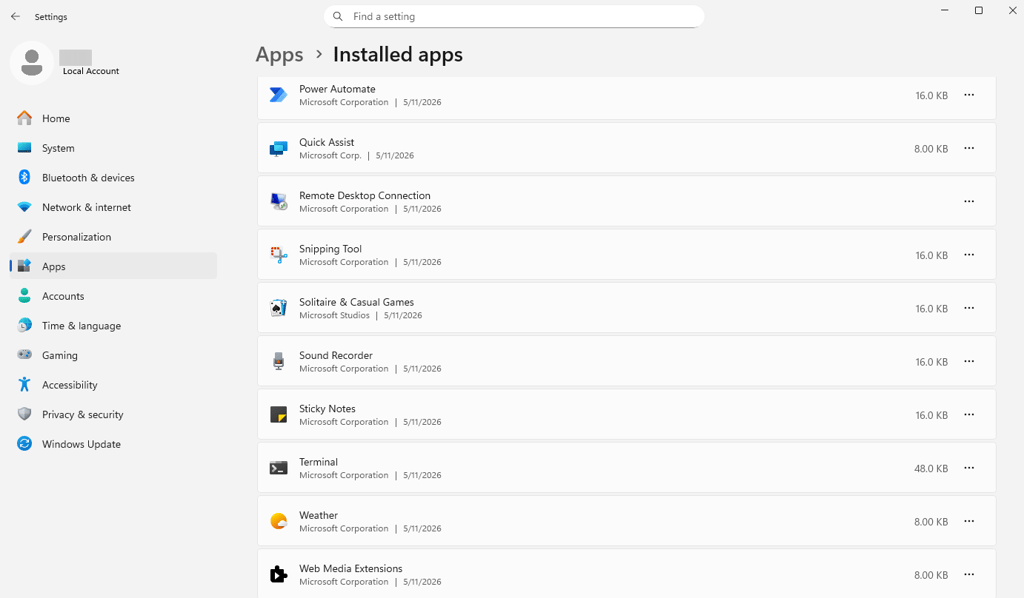Click the Sticky Notes app icon
The height and width of the screenshot is (598, 1024).
coord(279,415)
